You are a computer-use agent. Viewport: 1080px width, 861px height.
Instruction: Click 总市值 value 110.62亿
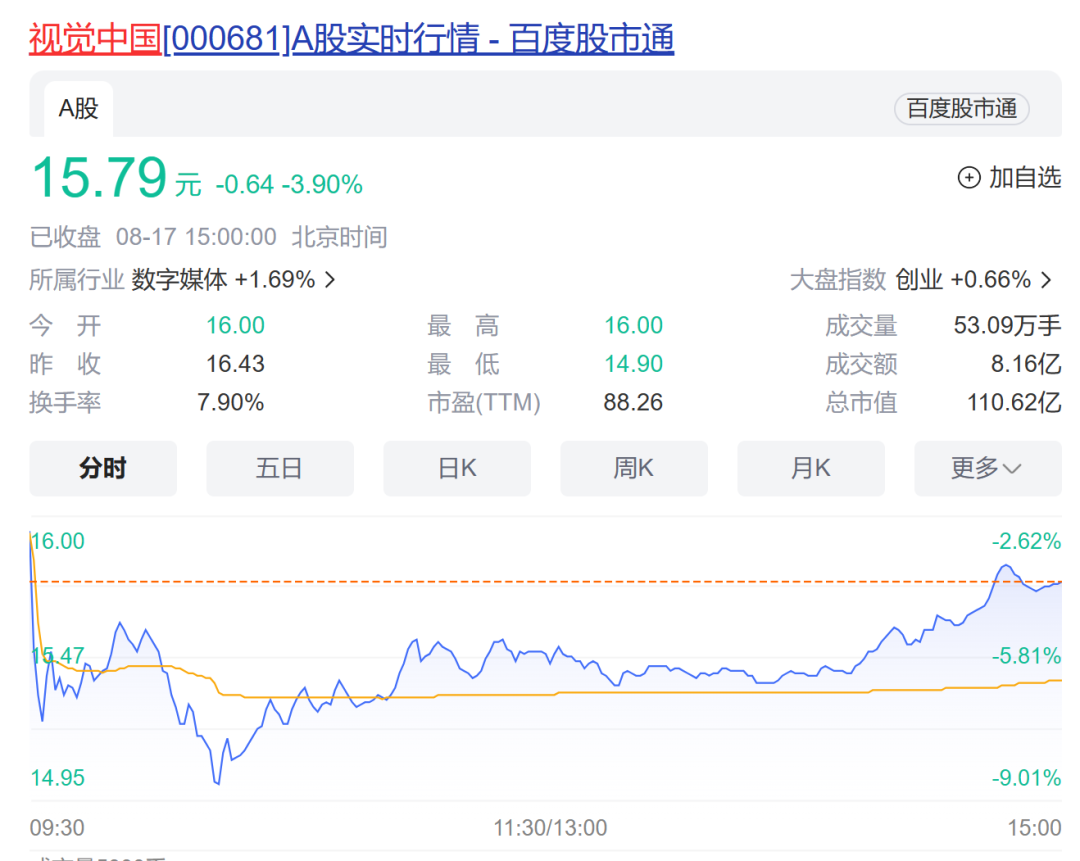coord(1015,402)
